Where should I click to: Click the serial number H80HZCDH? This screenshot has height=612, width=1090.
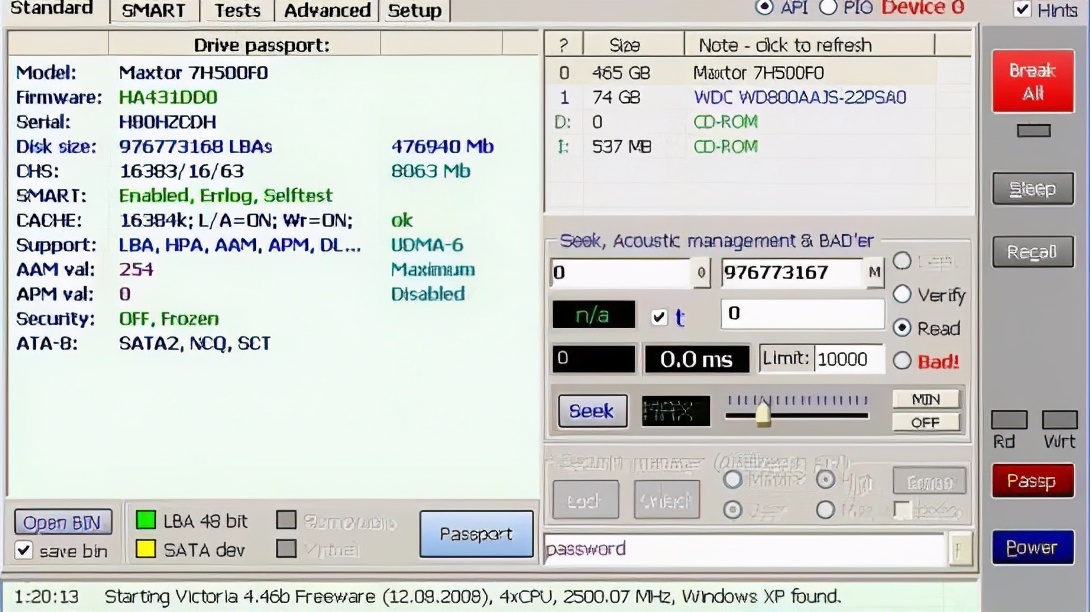[168, 122]
